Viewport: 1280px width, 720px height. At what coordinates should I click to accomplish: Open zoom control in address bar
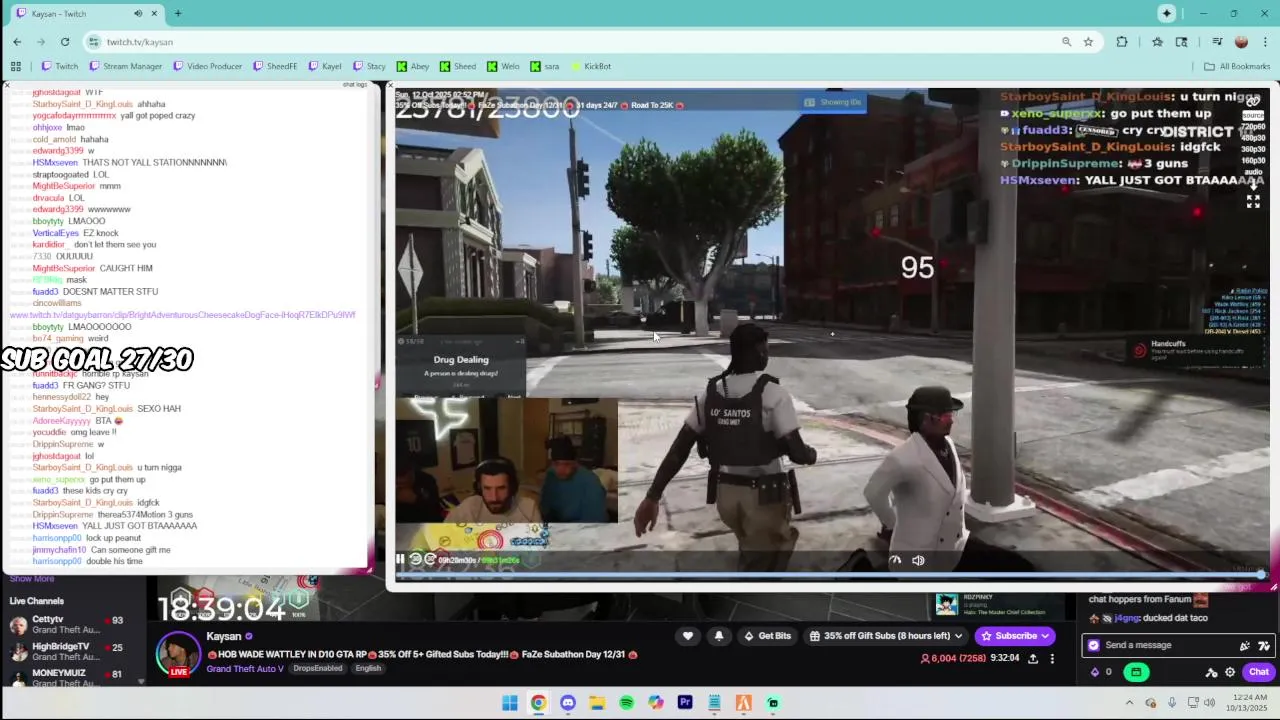click(x=1066, y=42)
